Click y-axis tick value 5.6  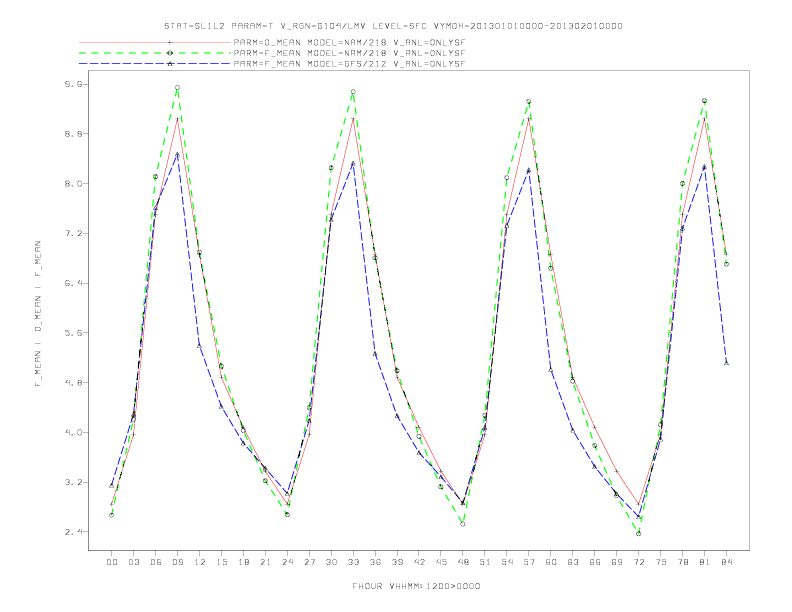pyautogui.click(x=72, y=333)
